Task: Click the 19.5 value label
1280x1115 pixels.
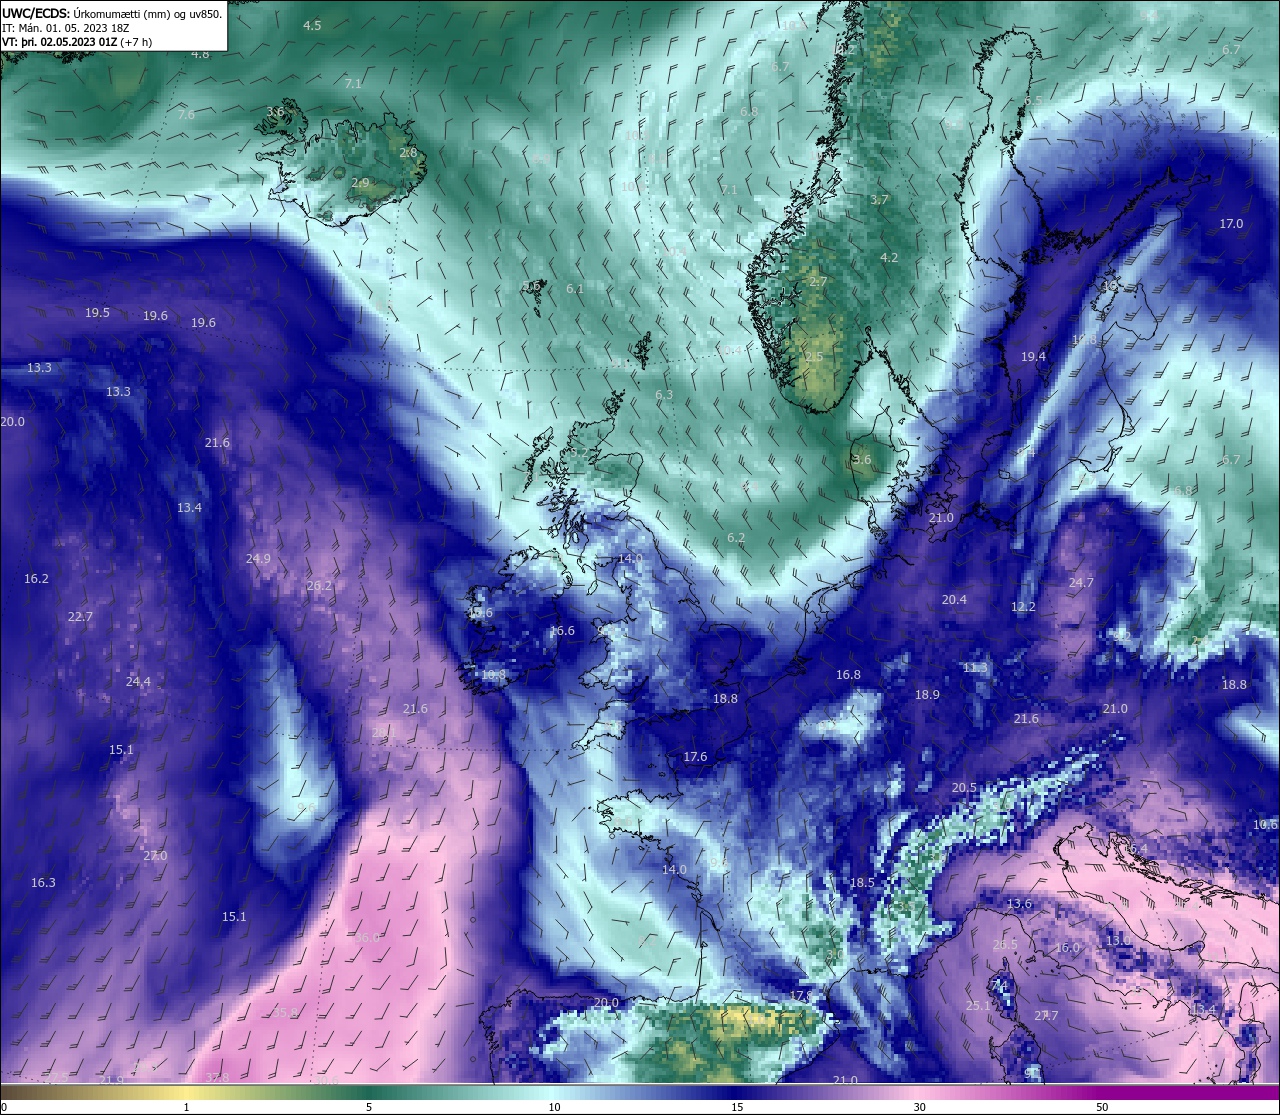Action: tap(97, 312)
